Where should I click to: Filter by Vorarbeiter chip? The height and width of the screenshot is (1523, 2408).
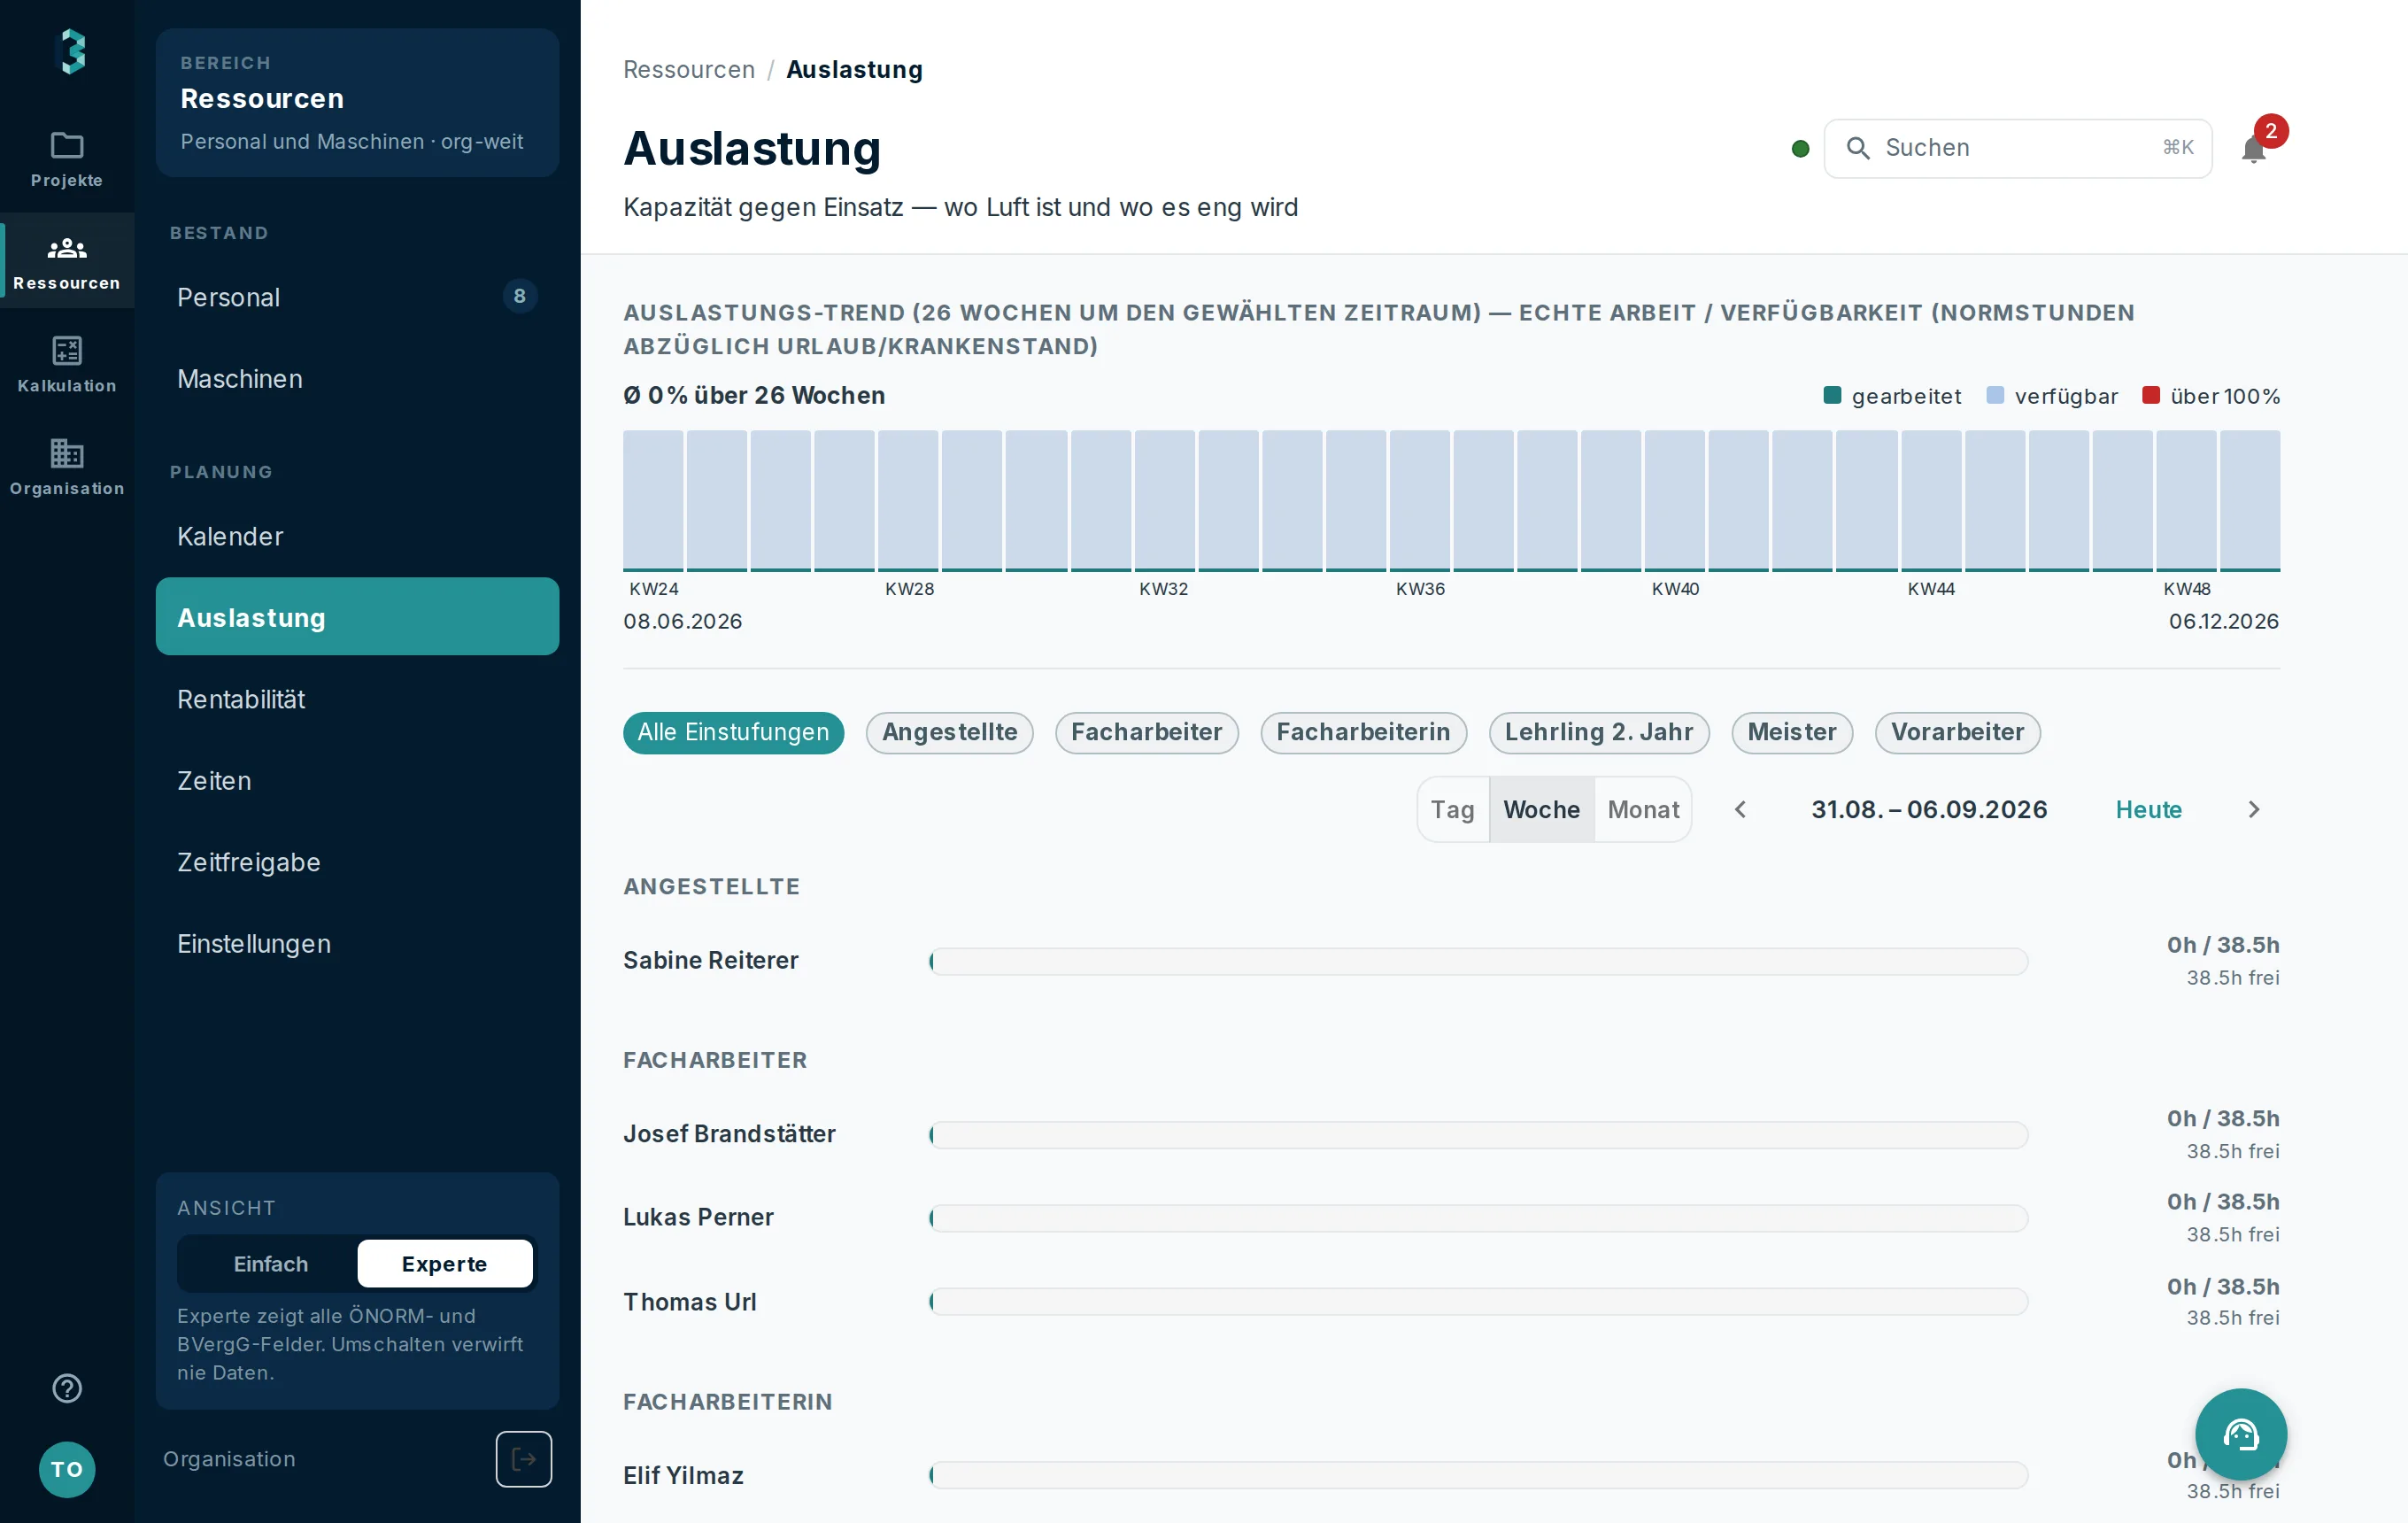click(1957, 732)
